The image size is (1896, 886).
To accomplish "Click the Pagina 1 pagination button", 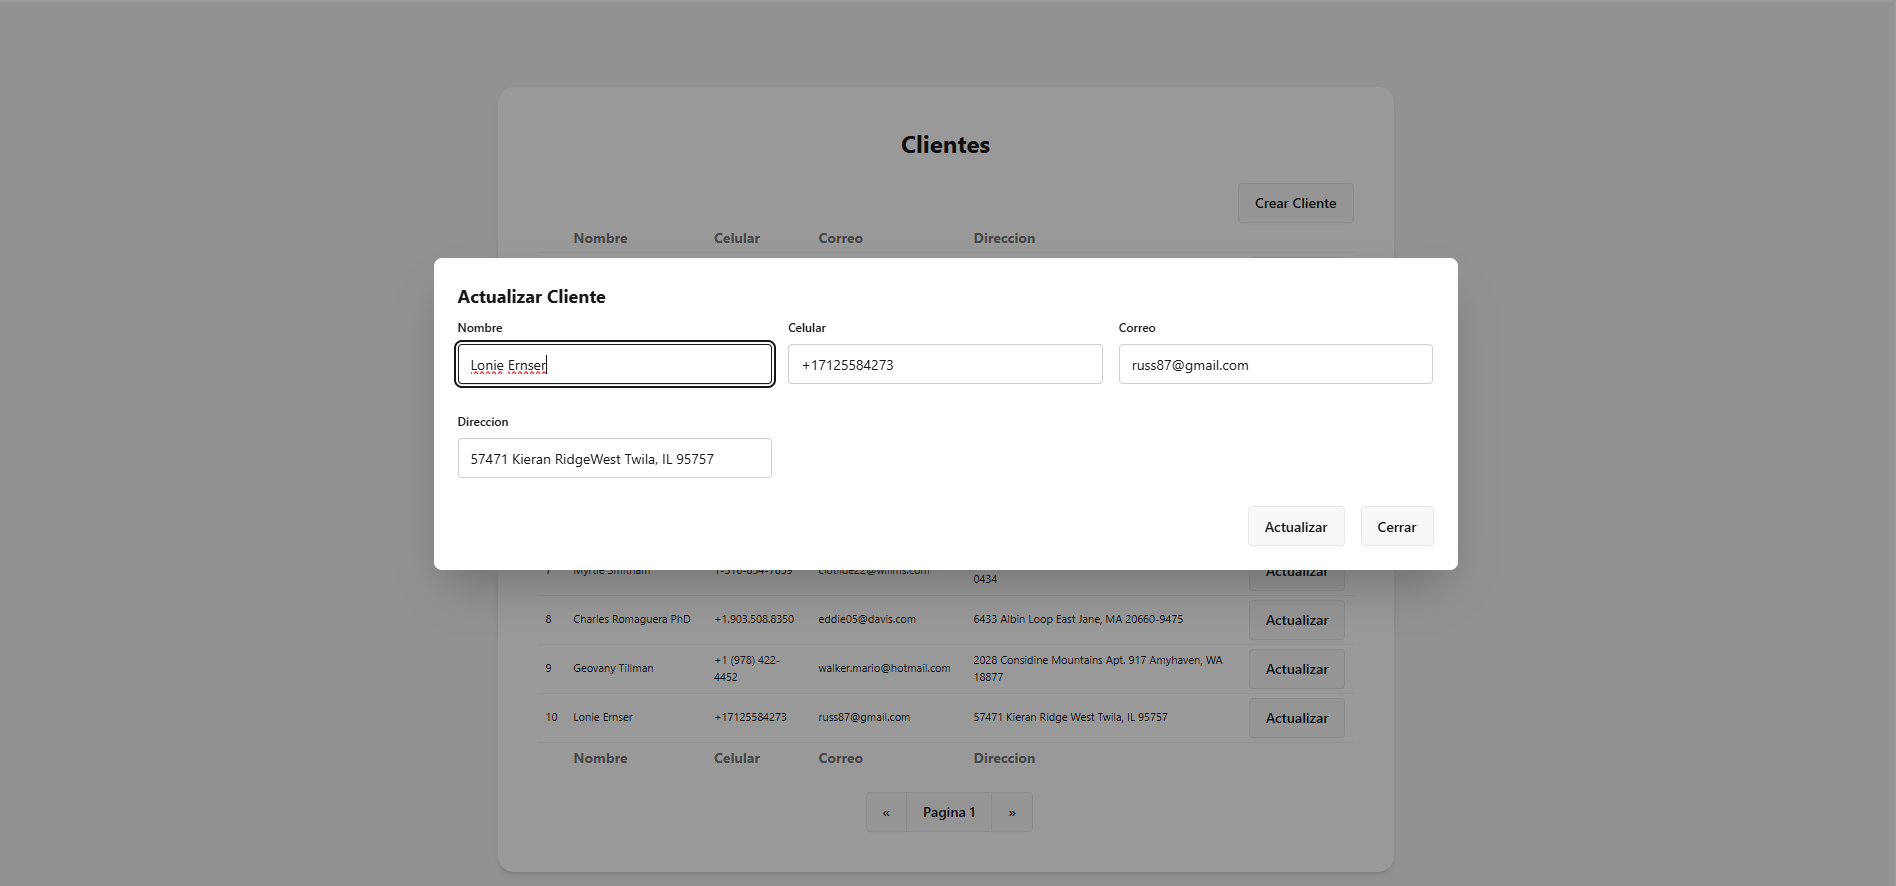I will click(x=948, y=812).
